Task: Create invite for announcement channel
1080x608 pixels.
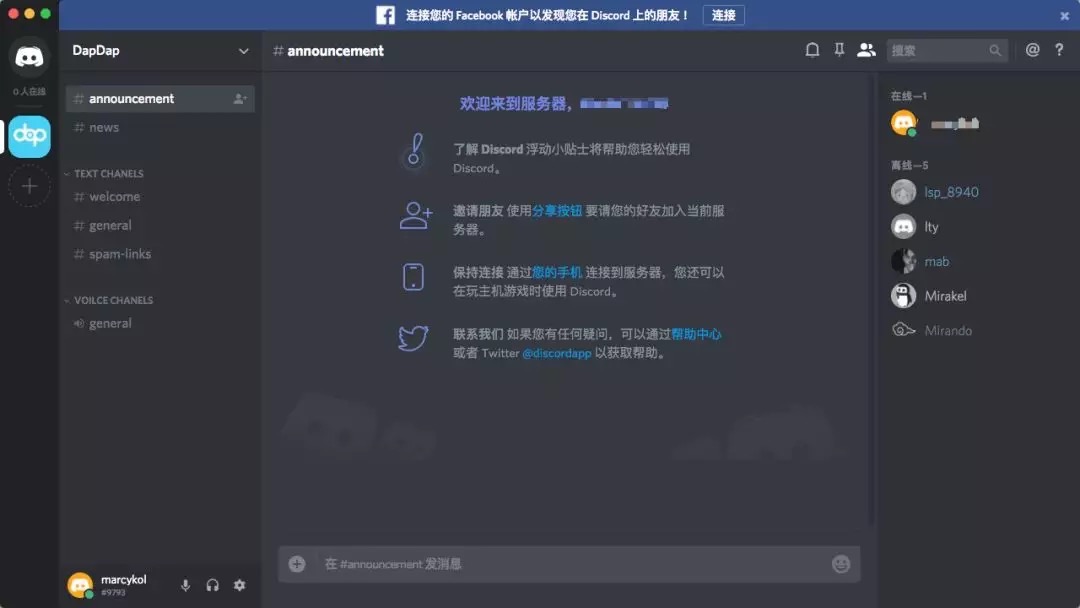Action: pyautogui.click(x=239, y=99)
